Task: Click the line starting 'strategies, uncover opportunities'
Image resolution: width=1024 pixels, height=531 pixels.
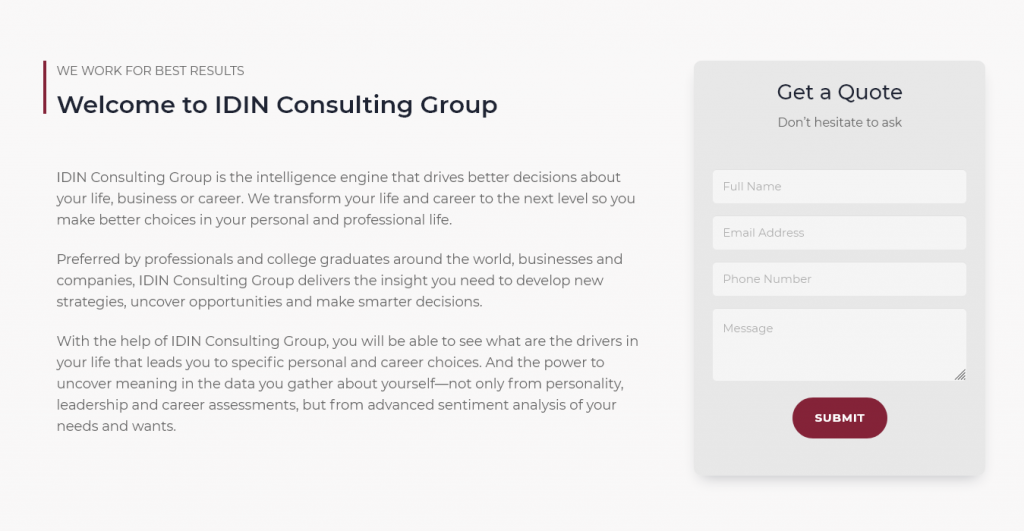Action: coord(269,302)
